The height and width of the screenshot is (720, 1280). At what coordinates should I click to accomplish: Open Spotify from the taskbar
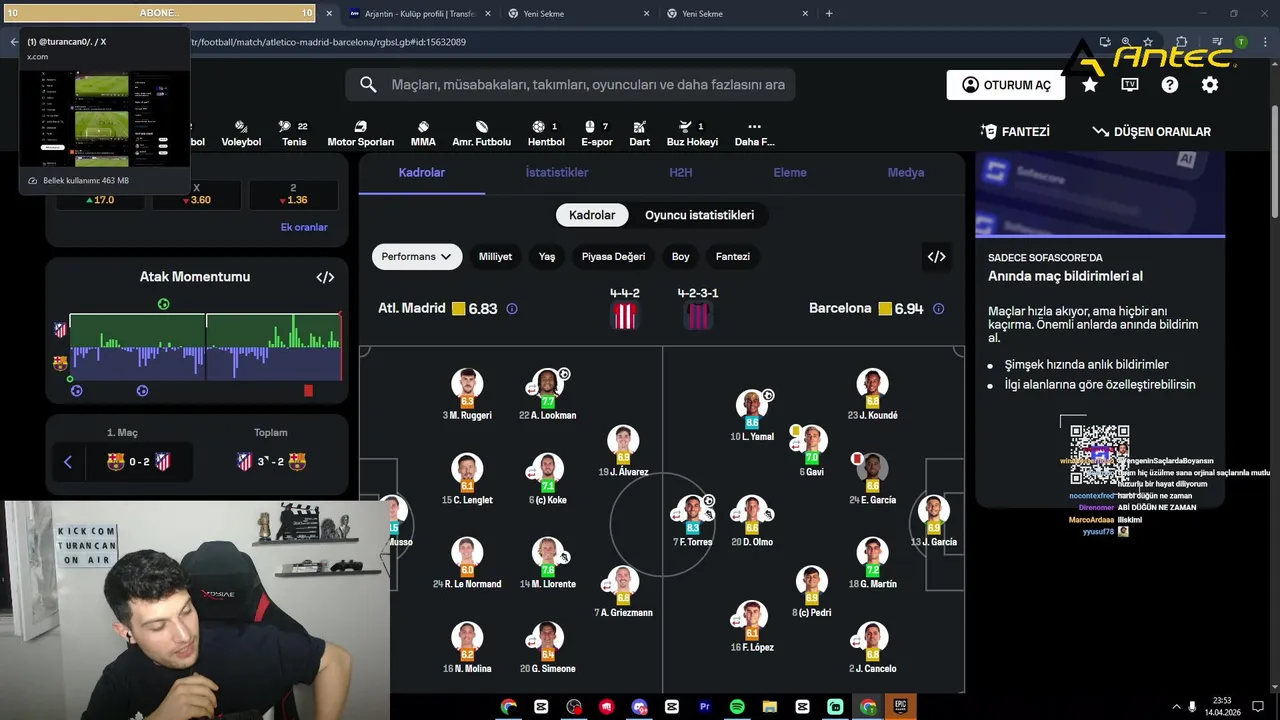click(737, 707)
